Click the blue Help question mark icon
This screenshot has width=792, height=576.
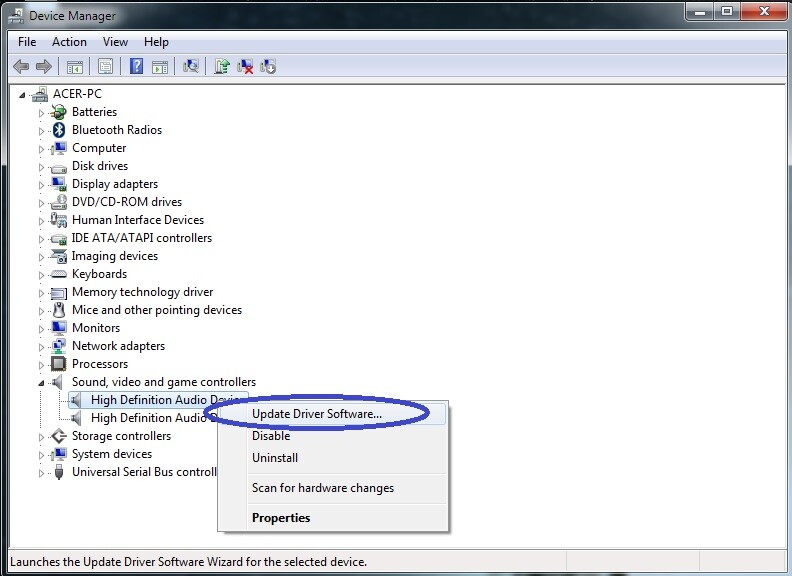tap(136, 66)
